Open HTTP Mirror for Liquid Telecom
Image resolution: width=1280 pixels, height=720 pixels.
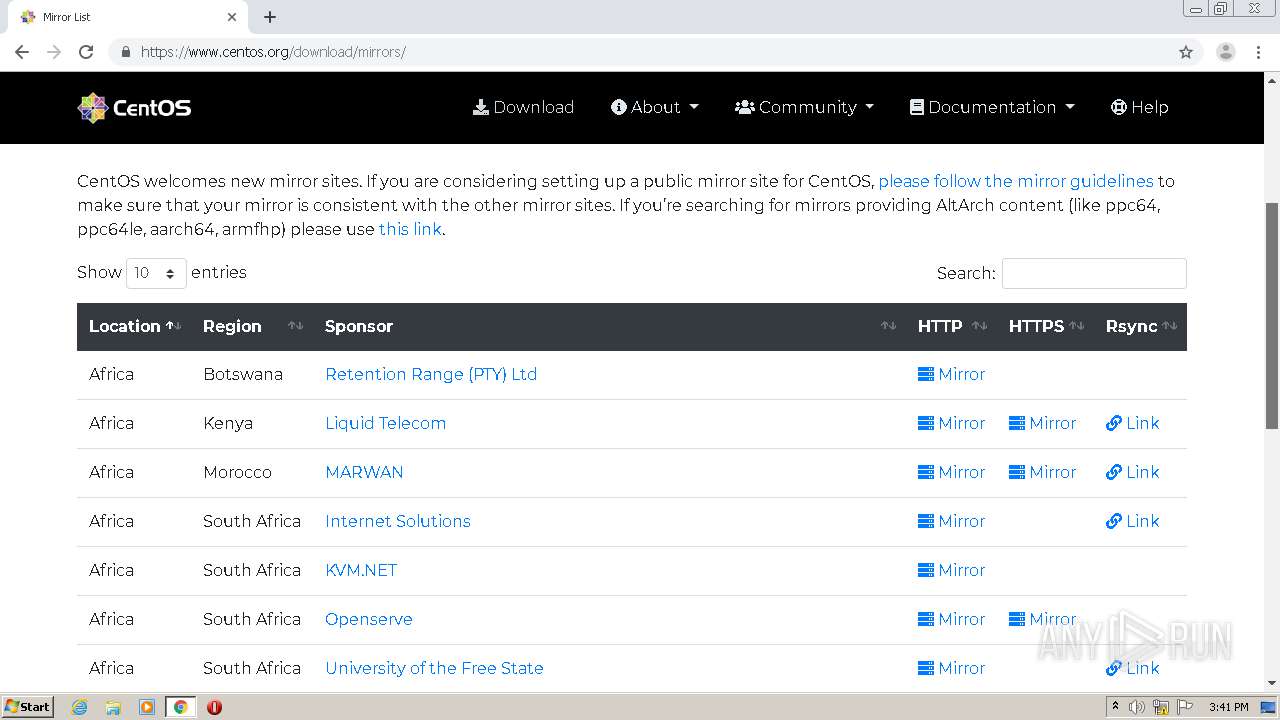tap(951, 423)
